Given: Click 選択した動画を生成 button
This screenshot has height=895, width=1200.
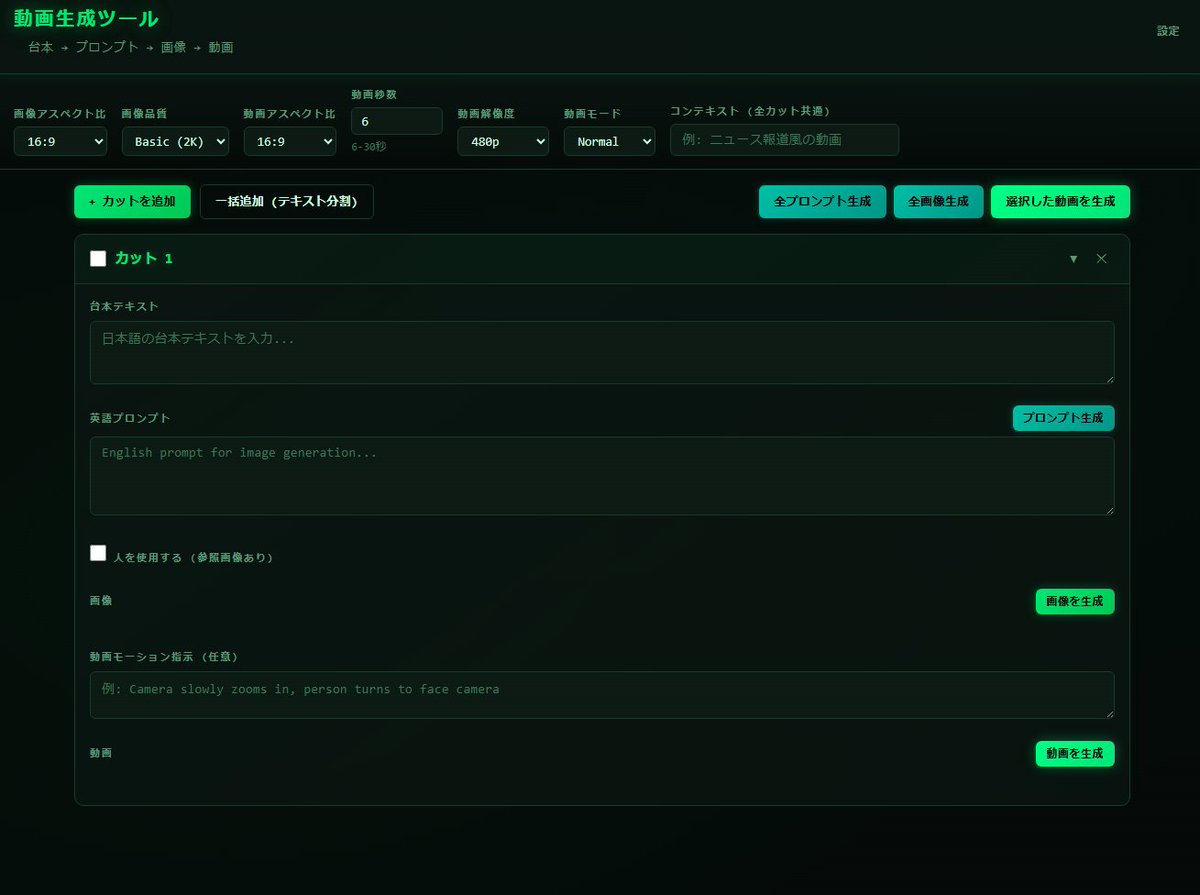Looking at the screenshot, I should 1060,201.
